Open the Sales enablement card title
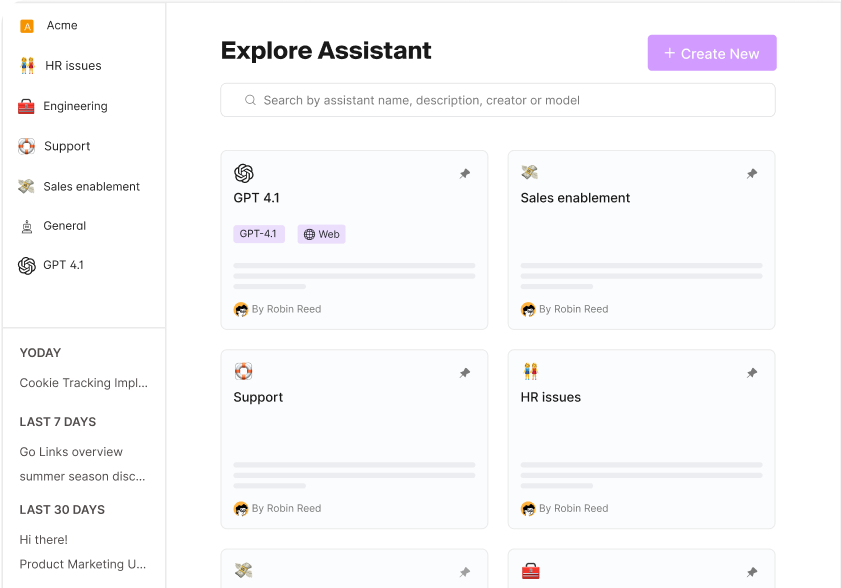This screenshot has width=841, height=588. (x=575, y=198)
